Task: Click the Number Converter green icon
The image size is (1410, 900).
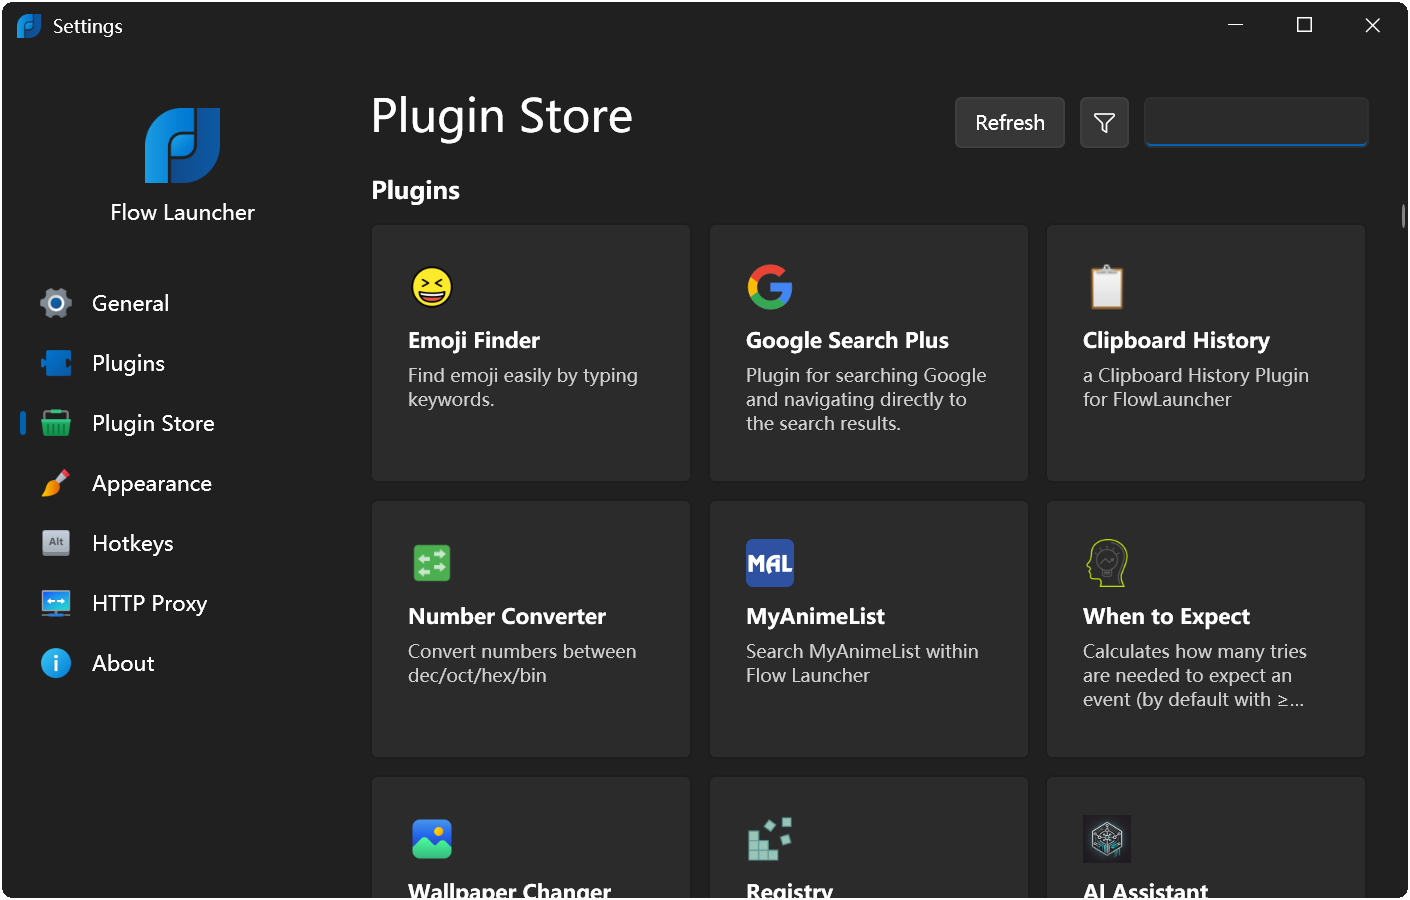Action: tap(431, 562)
